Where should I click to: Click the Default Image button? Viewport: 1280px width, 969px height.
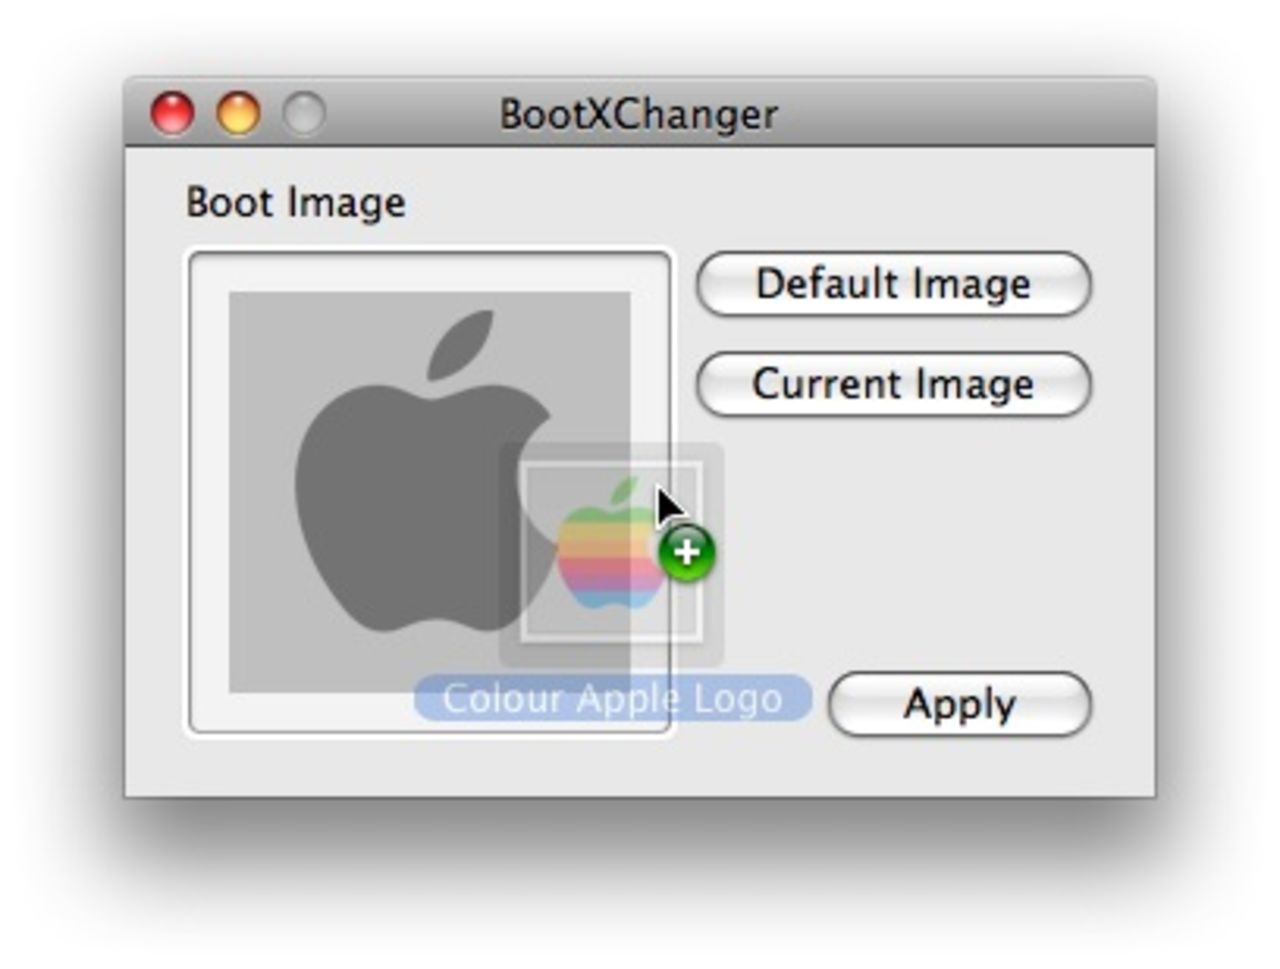pyautogui.click(x=893, y=284)
